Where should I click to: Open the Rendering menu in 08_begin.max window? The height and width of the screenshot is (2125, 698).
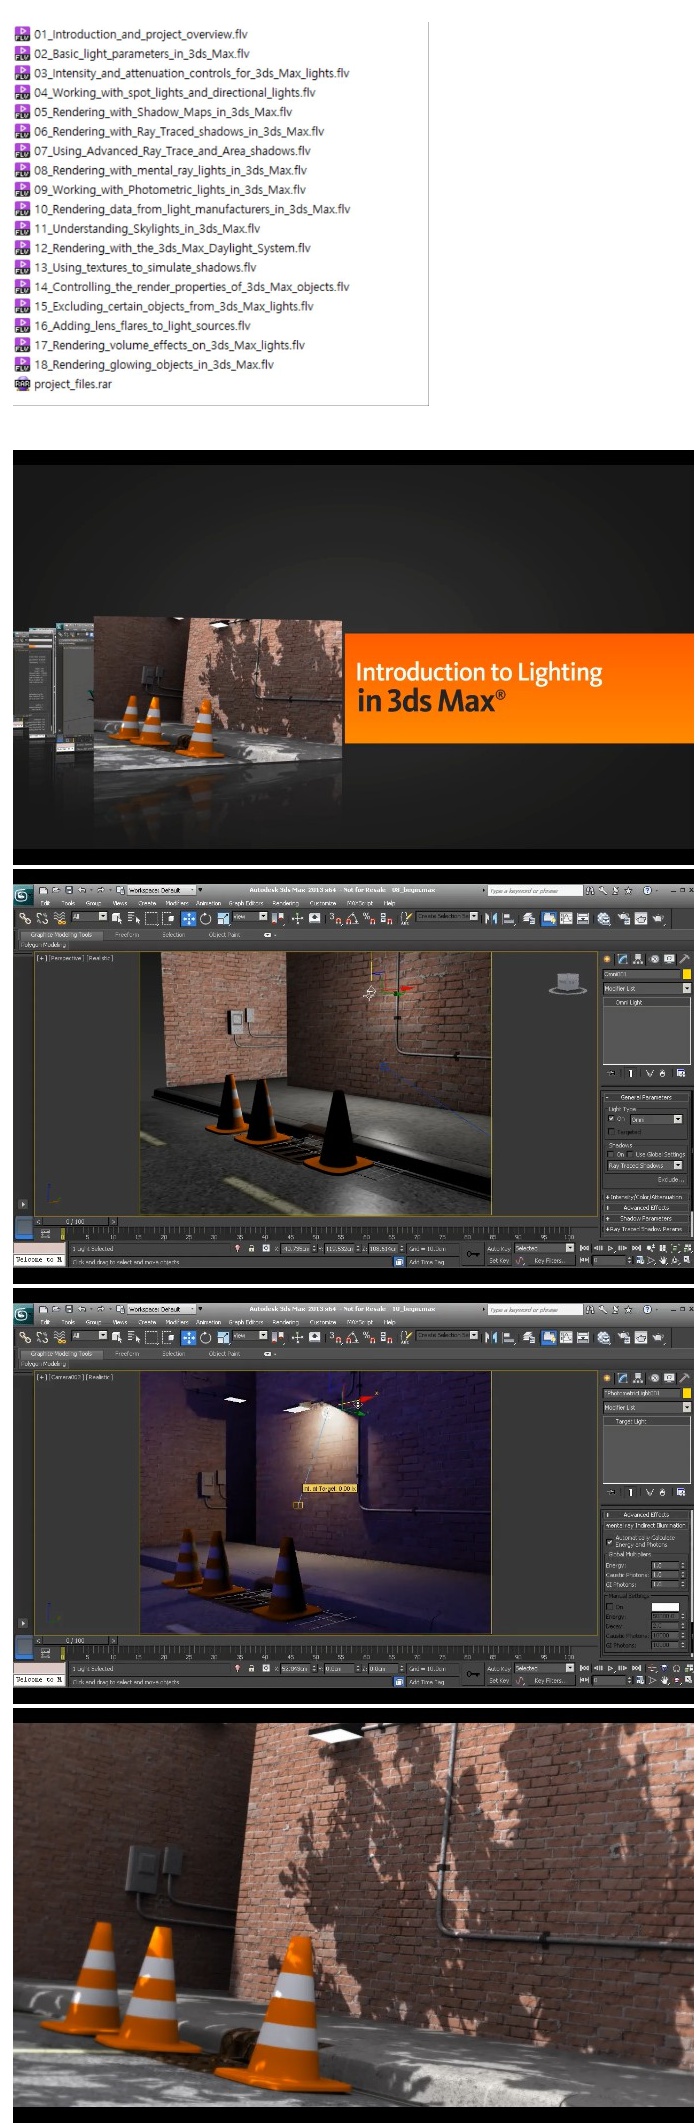pyautogui.click(x=286, y=903)
